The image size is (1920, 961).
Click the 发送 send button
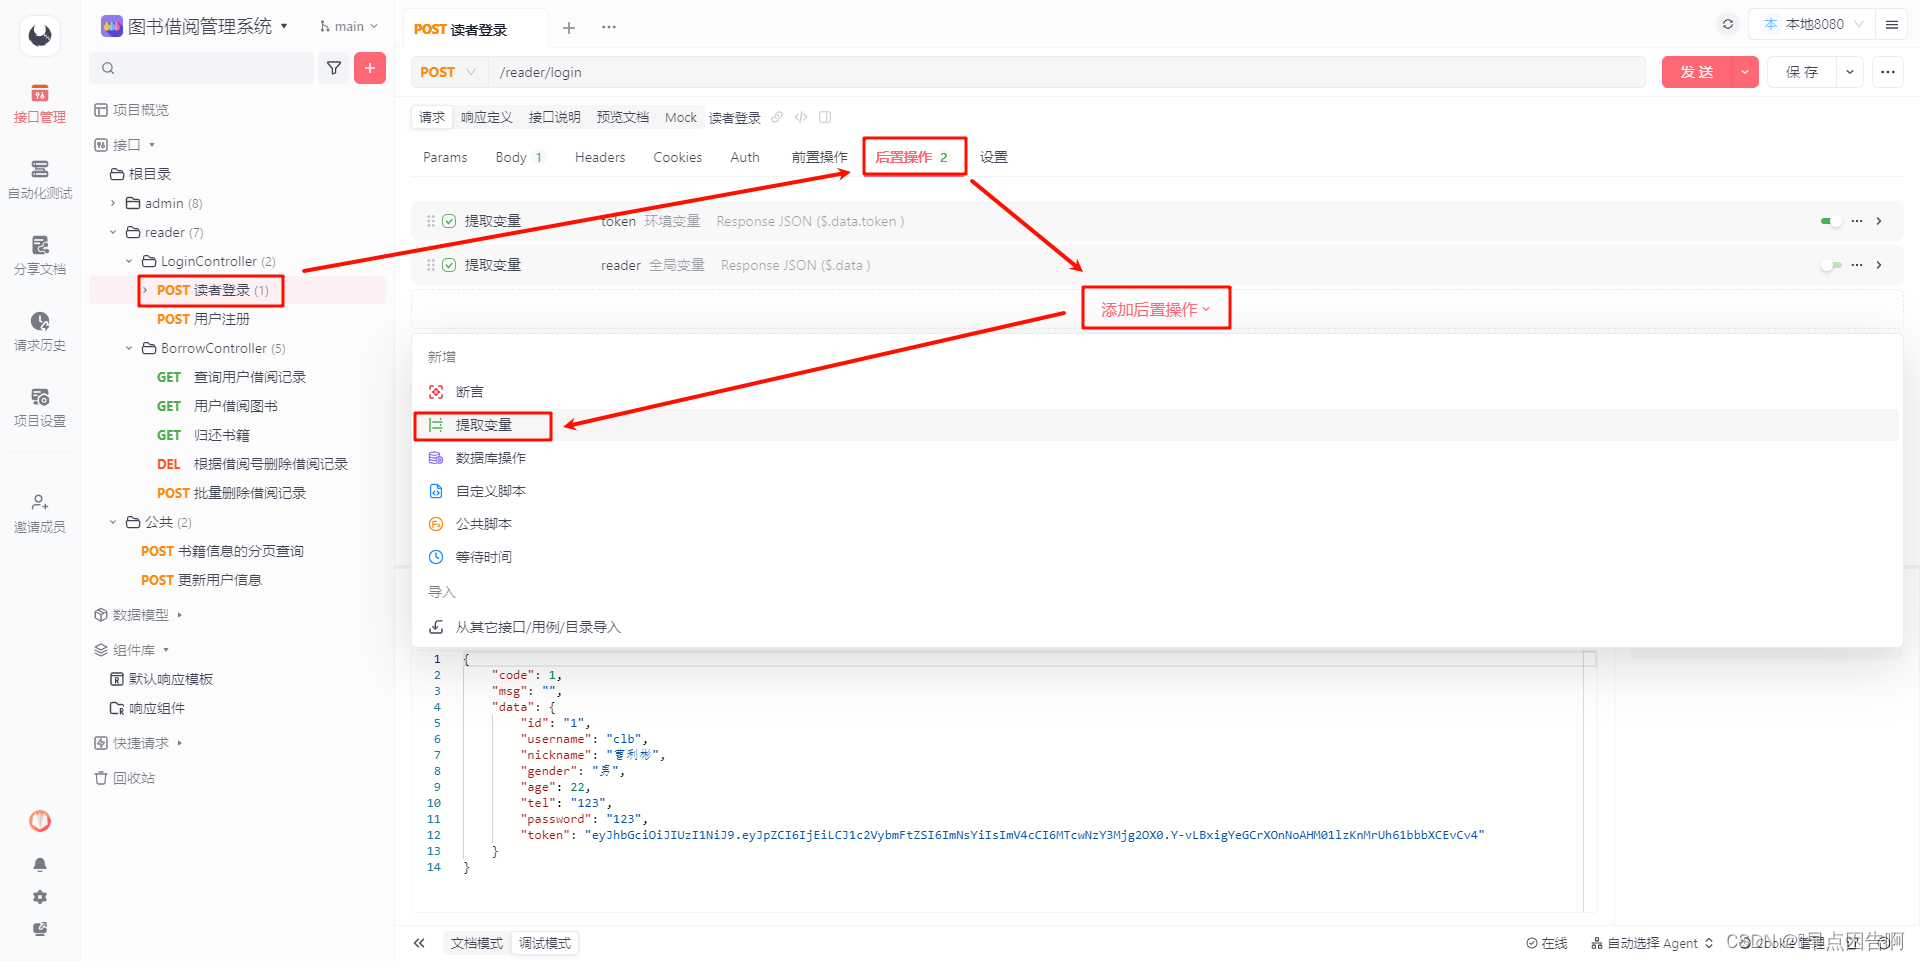1697,72
